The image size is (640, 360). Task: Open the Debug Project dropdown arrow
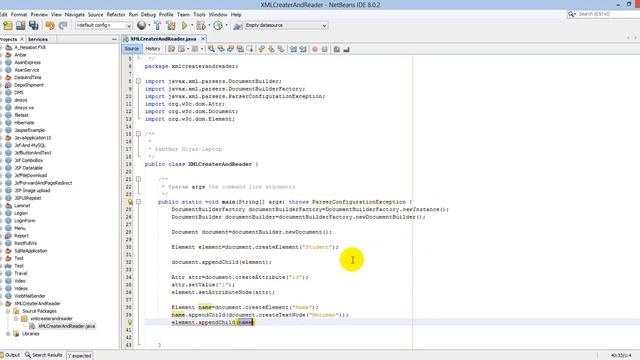pos(209,26)
